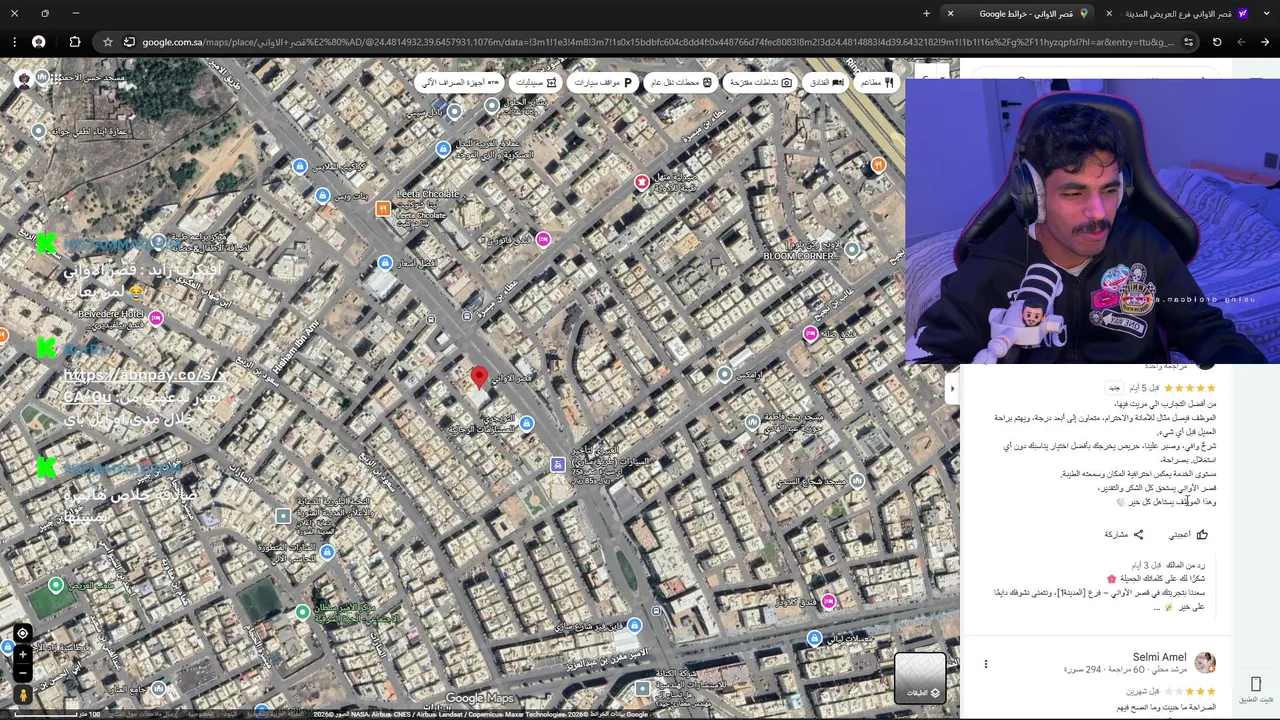Select the Hotels category chip
Screen dimensions: 1280x720
click(824, 82)
